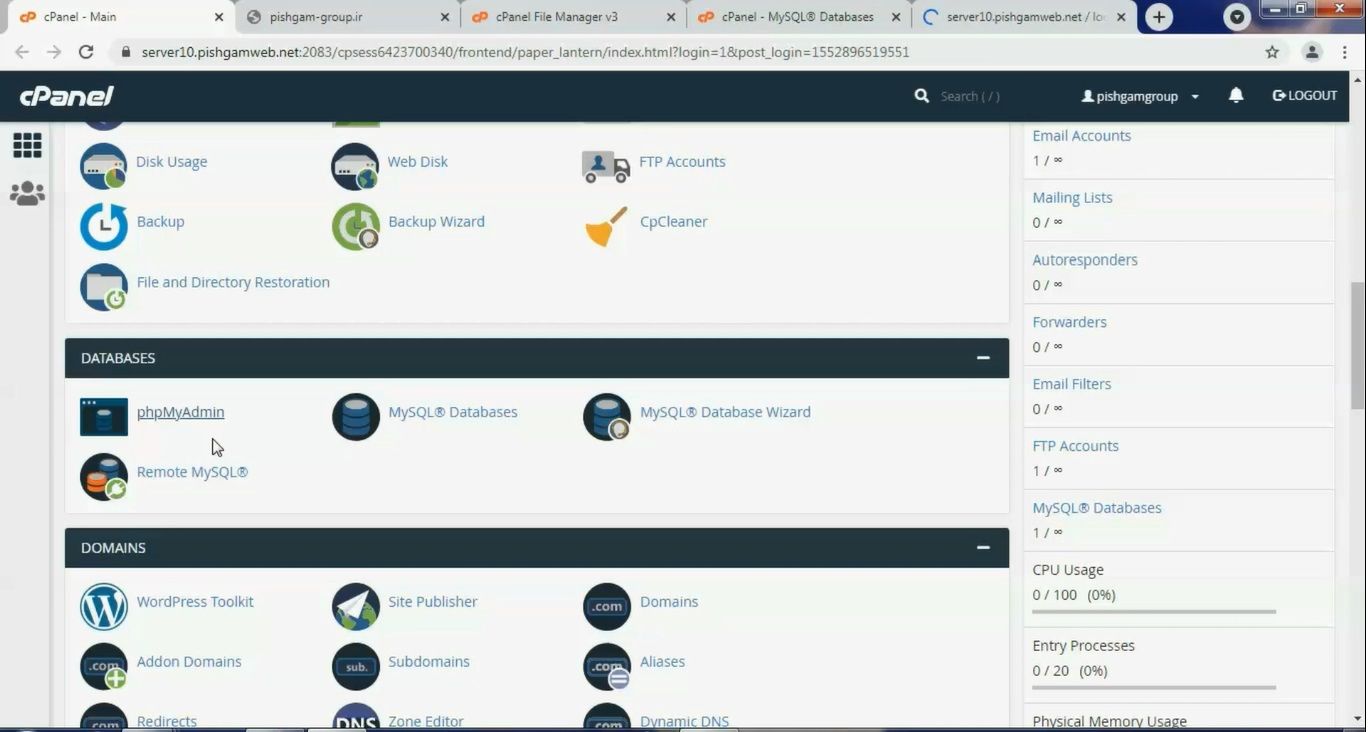
Task: Open MySQL® Databases in the statistics sidebar
Action: (x=1097, y=508)
